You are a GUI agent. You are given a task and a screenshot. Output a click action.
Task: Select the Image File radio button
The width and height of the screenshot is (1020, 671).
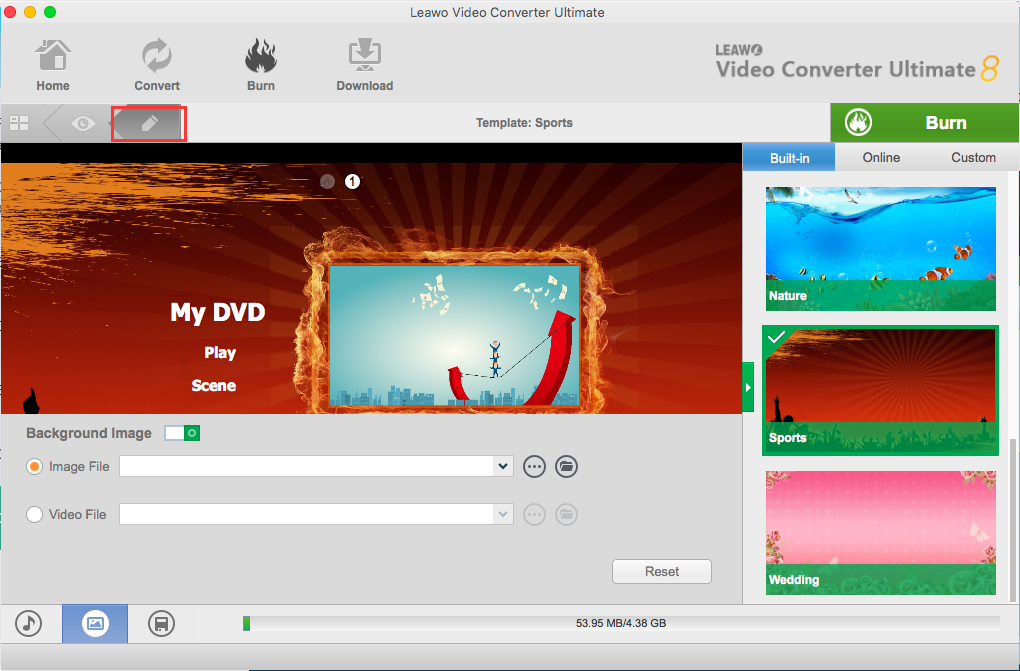pyautogui.click(x=34, y=467)
